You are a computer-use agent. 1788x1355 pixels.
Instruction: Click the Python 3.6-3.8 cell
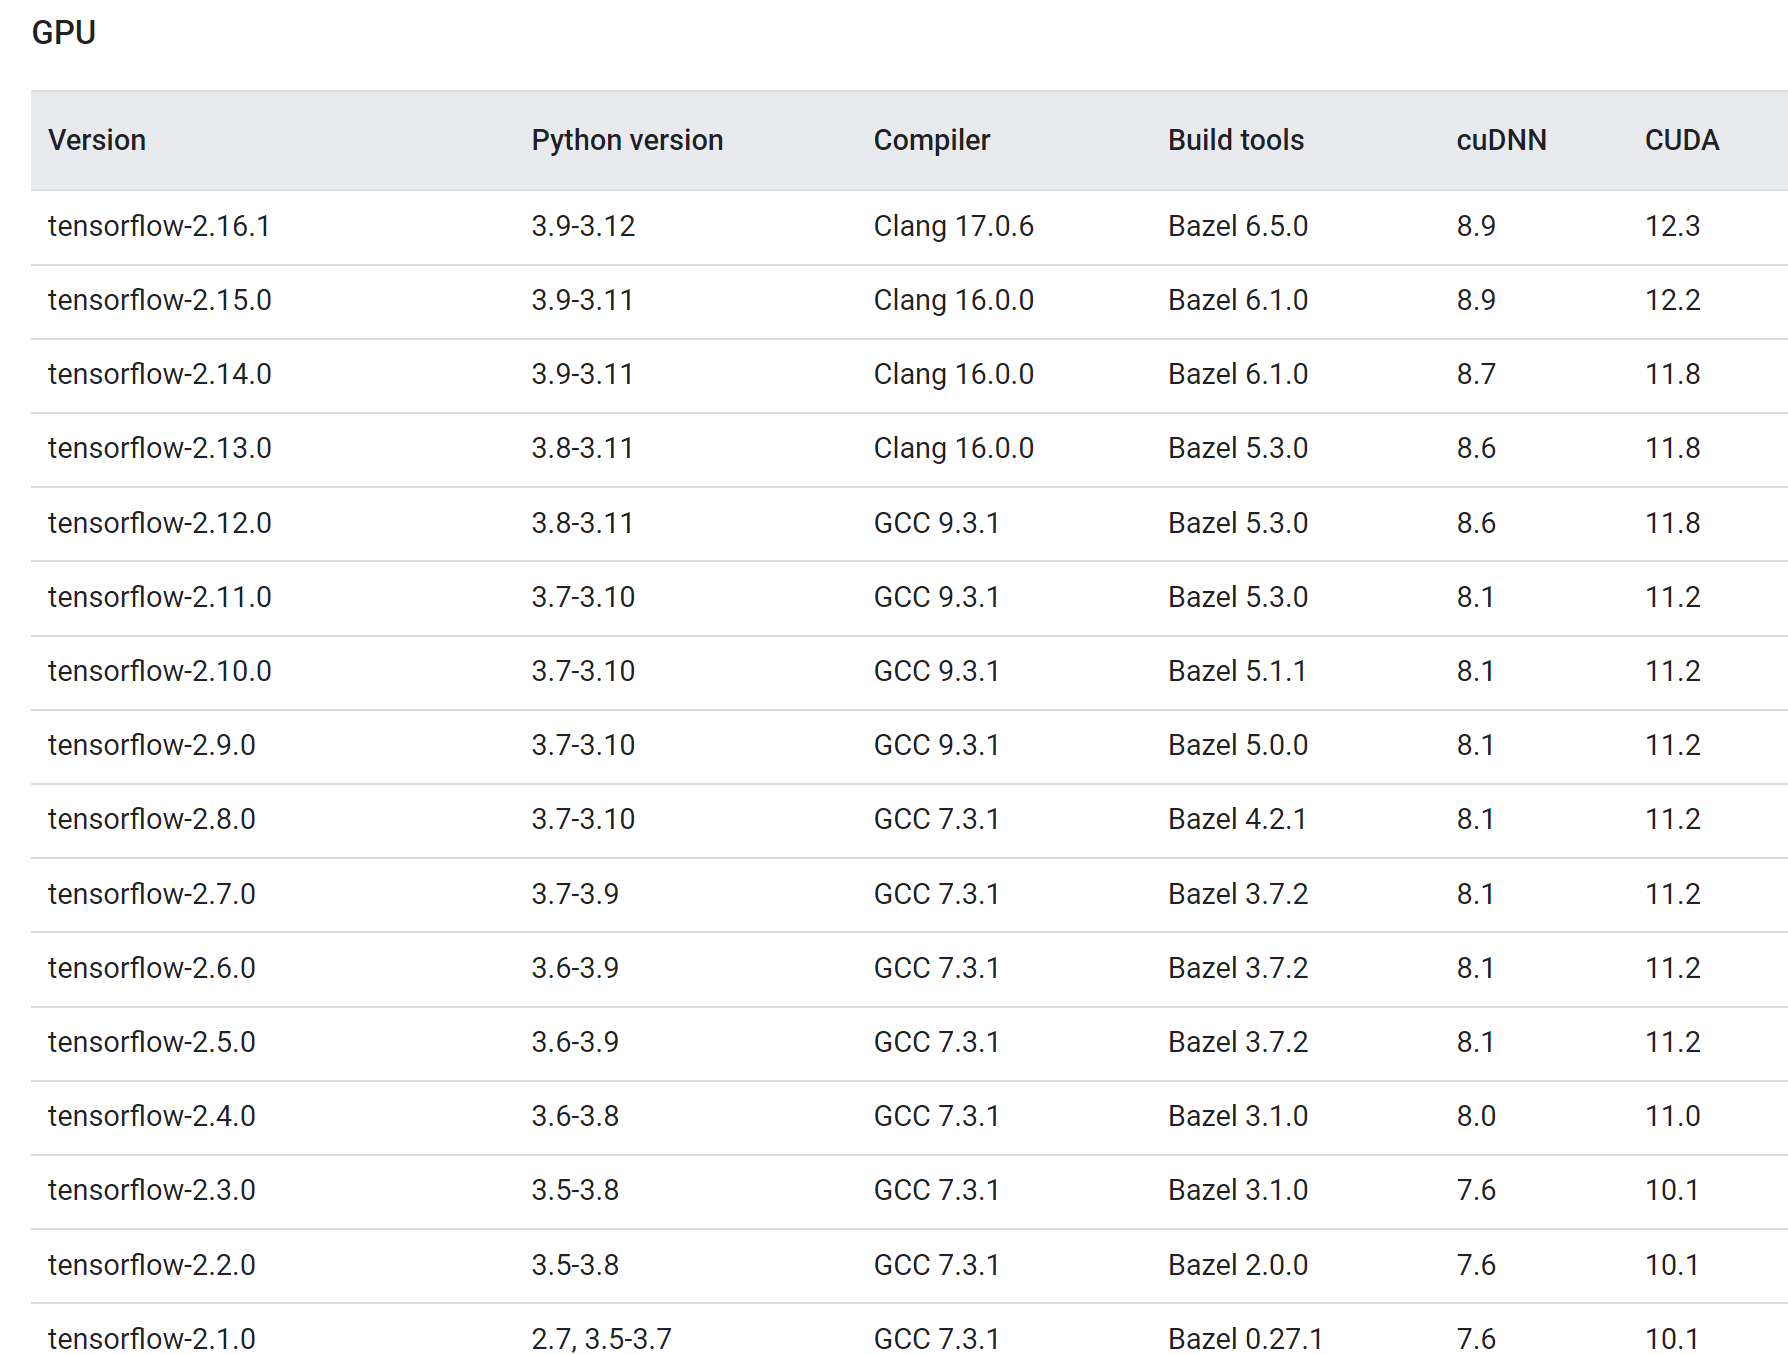(575, 1116)
